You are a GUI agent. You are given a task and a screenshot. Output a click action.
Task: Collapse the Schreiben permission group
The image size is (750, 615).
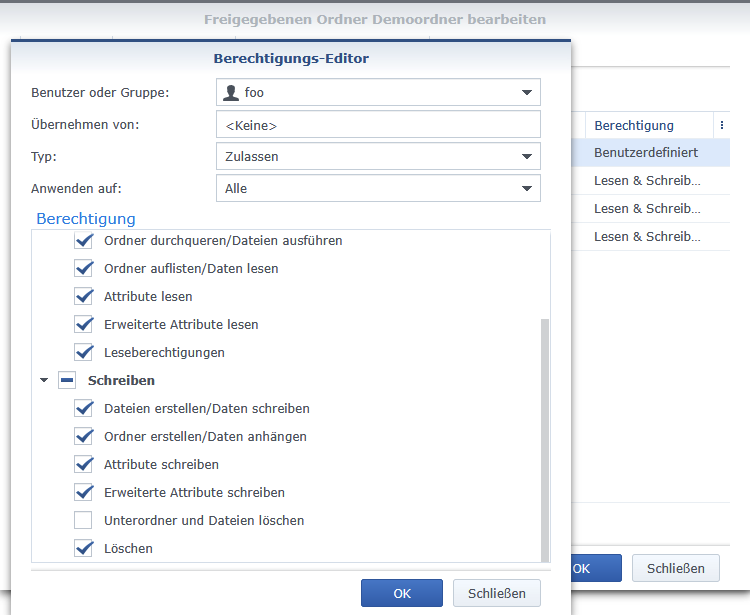(x=44, y=381)
